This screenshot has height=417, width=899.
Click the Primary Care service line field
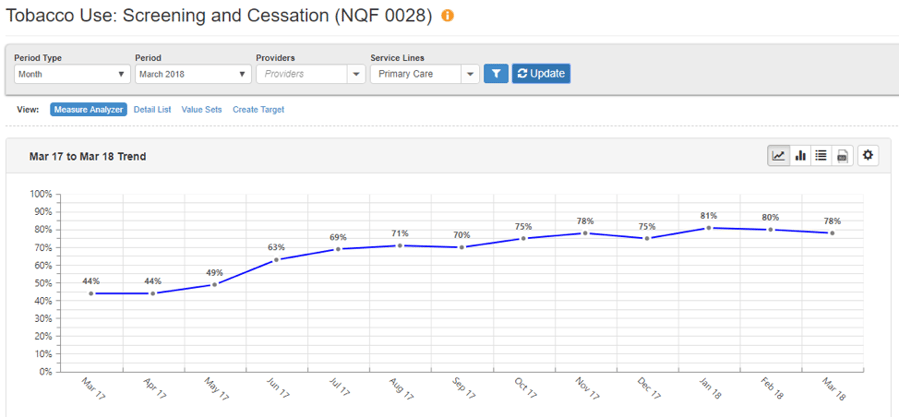[416, 74]
